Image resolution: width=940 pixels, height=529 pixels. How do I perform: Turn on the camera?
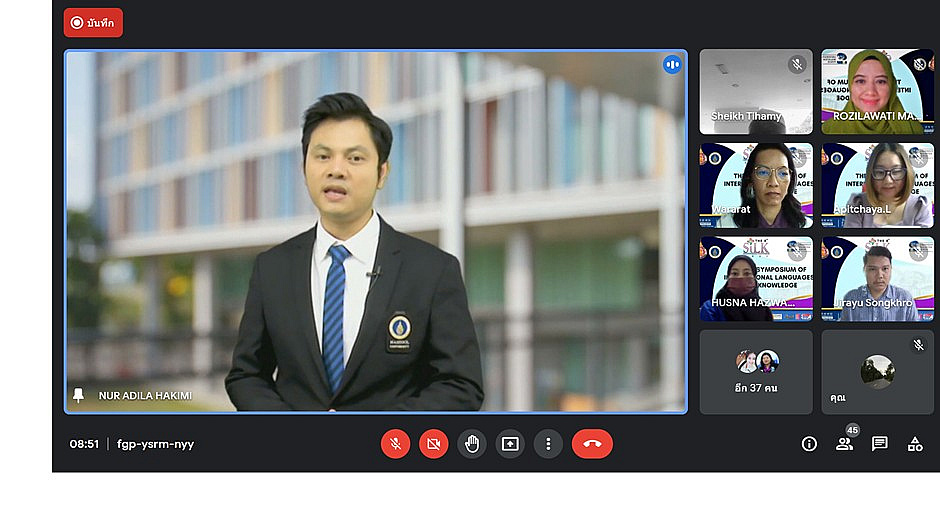coord(434,444)
